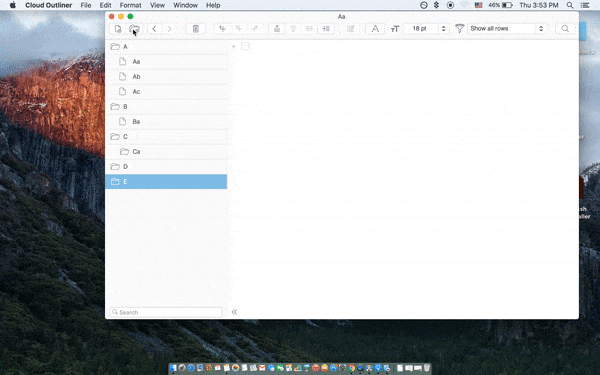Click the toolbar search magnifier icon
600x375 pixels.
pos(565,29)
